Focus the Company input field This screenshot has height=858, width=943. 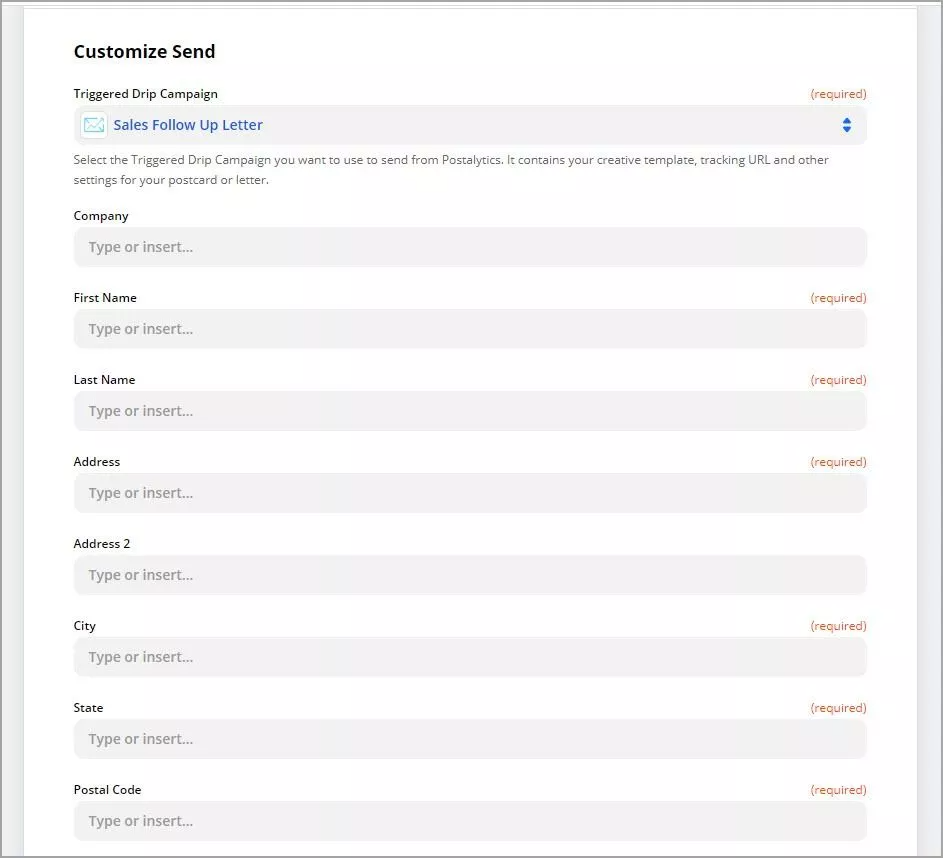pos(470,247)
